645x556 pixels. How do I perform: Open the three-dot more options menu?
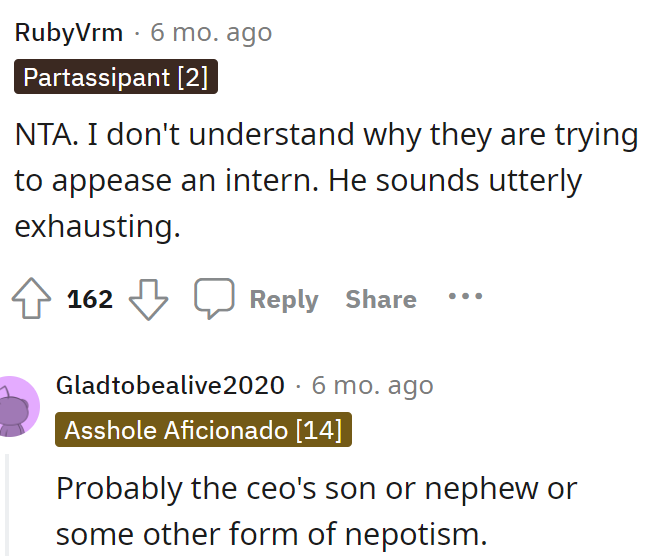click(x=465, y=297)
